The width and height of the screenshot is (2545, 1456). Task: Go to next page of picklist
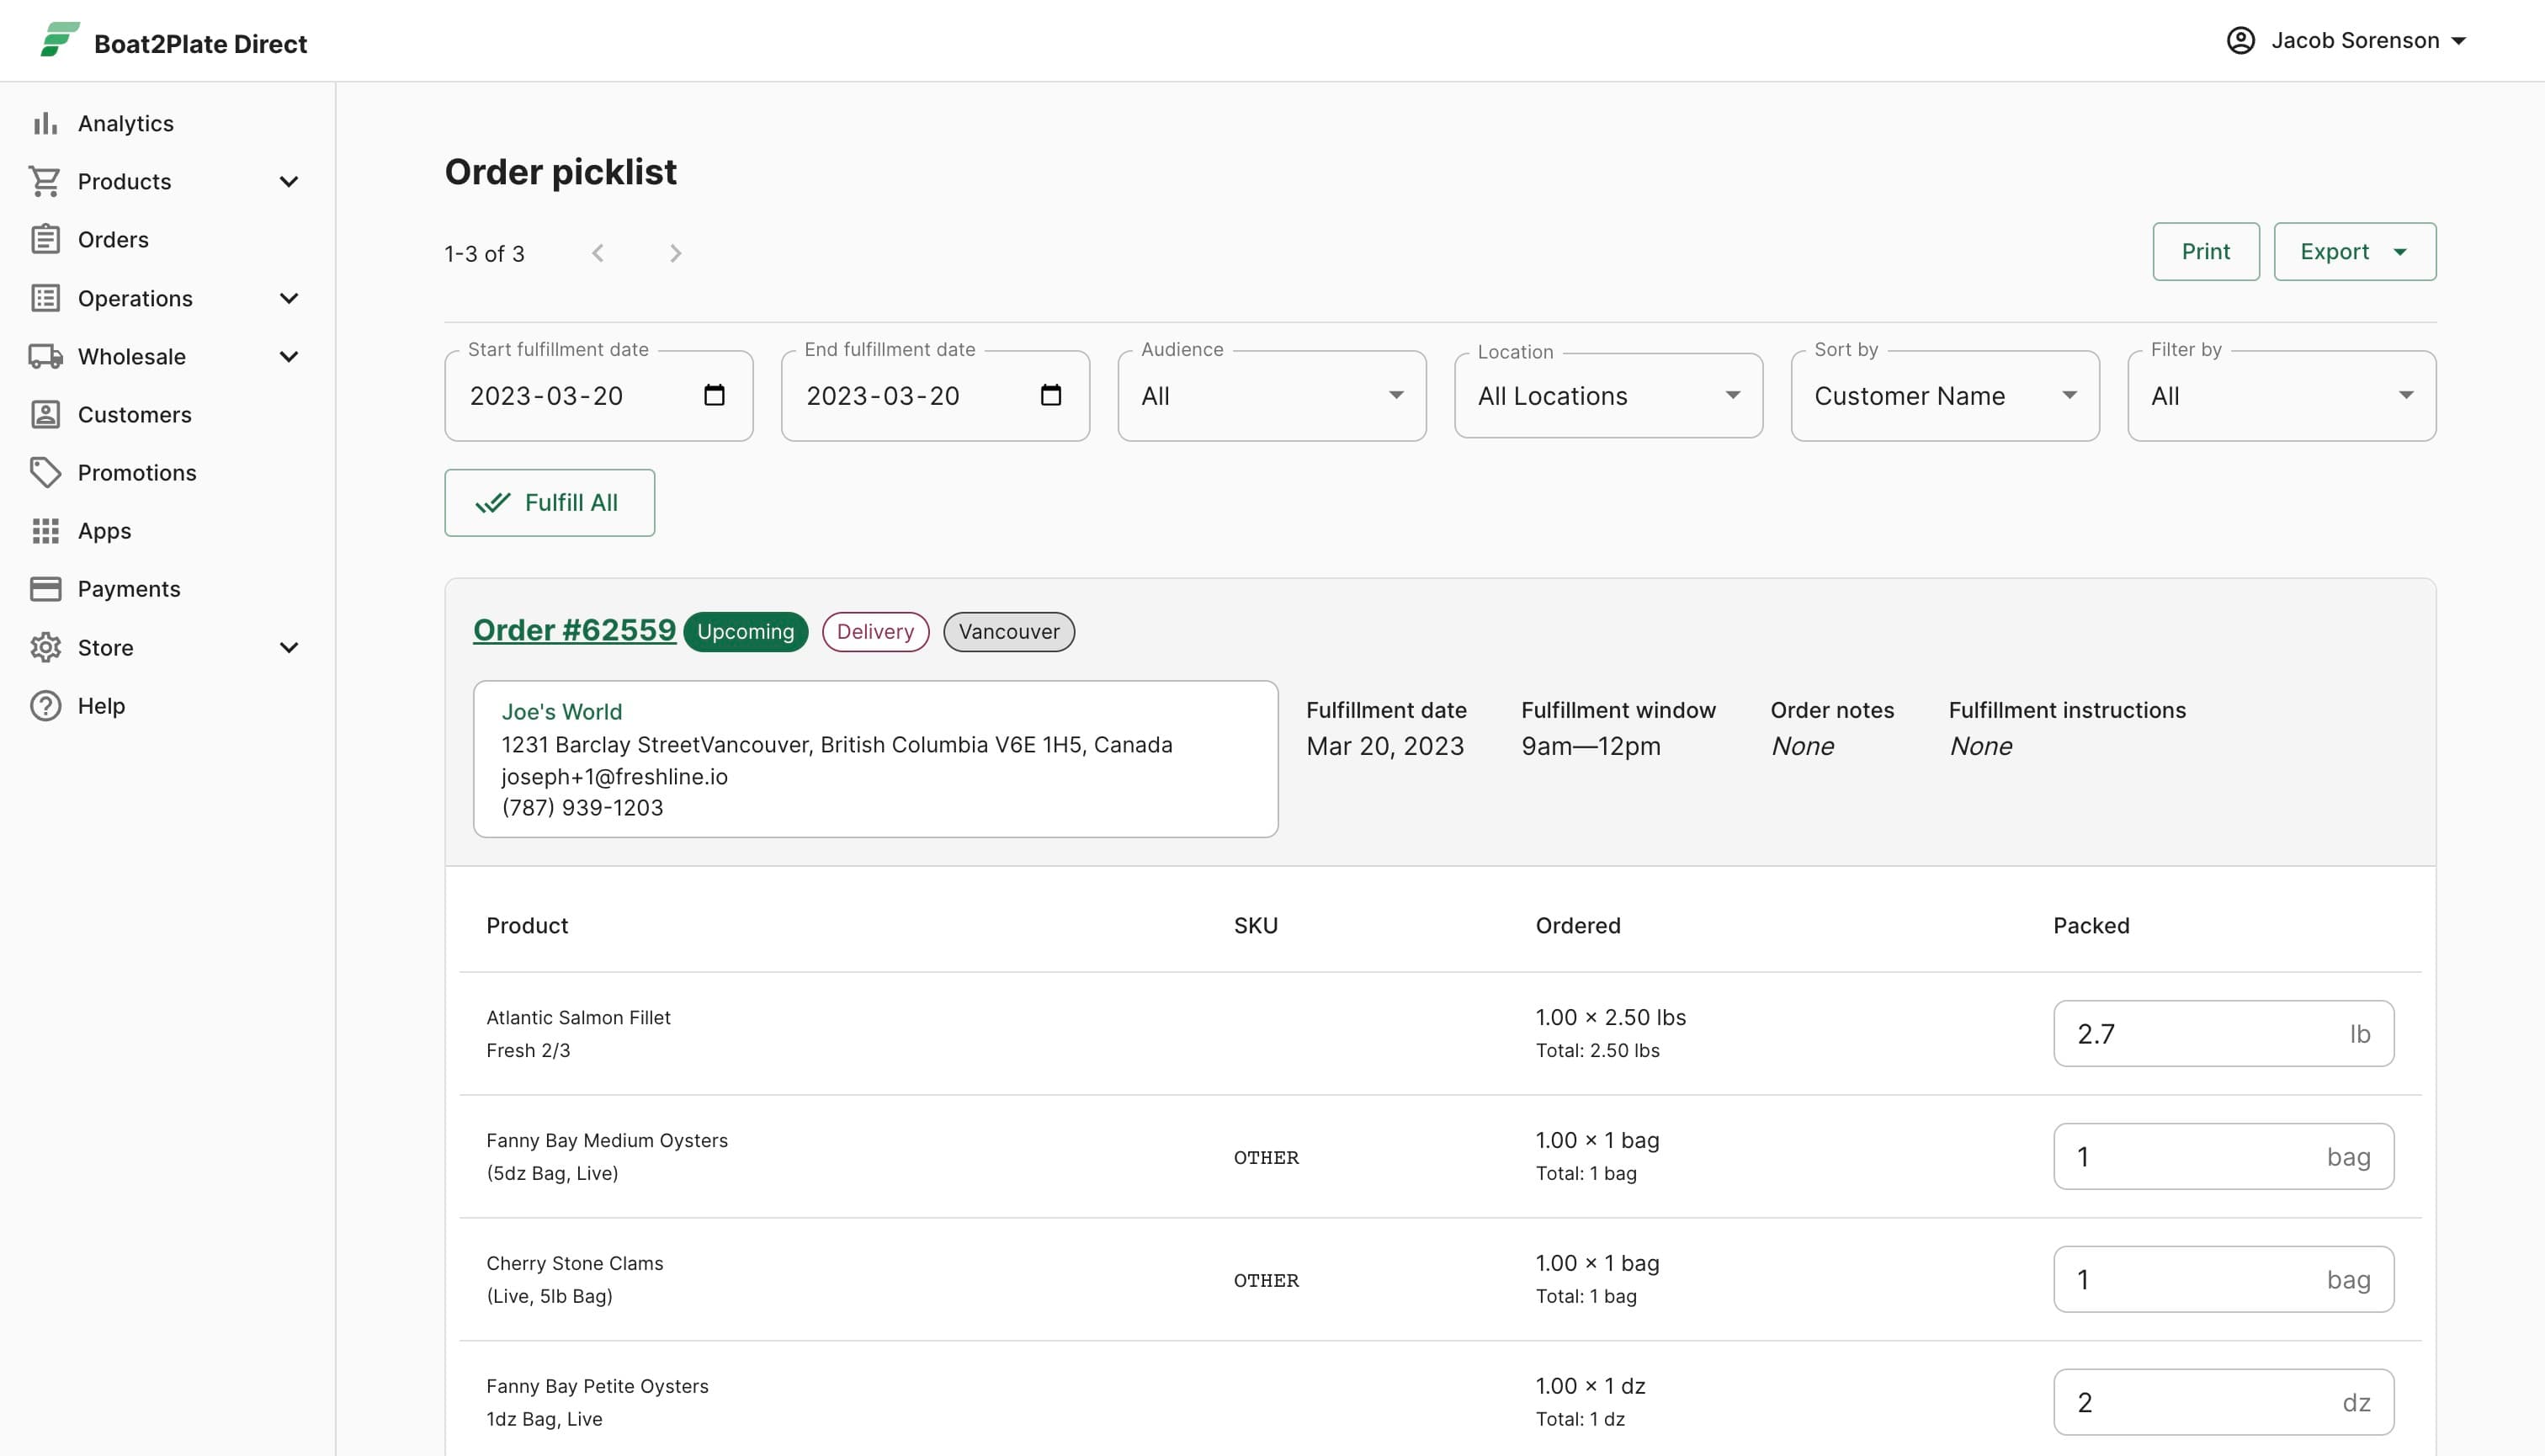(675, 253)
